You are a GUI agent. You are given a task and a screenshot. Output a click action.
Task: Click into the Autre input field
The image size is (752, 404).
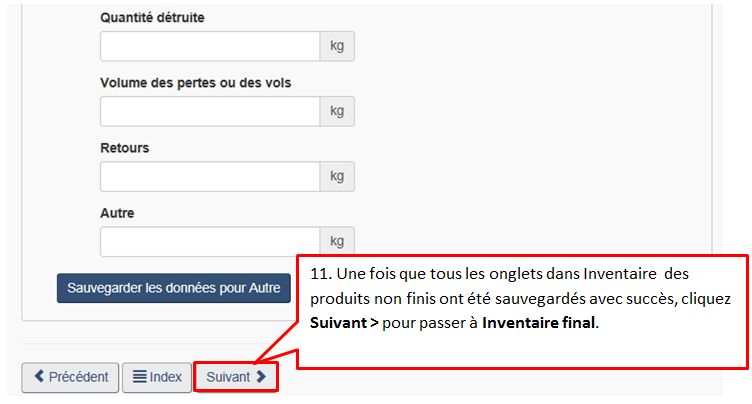pos(209,241)
